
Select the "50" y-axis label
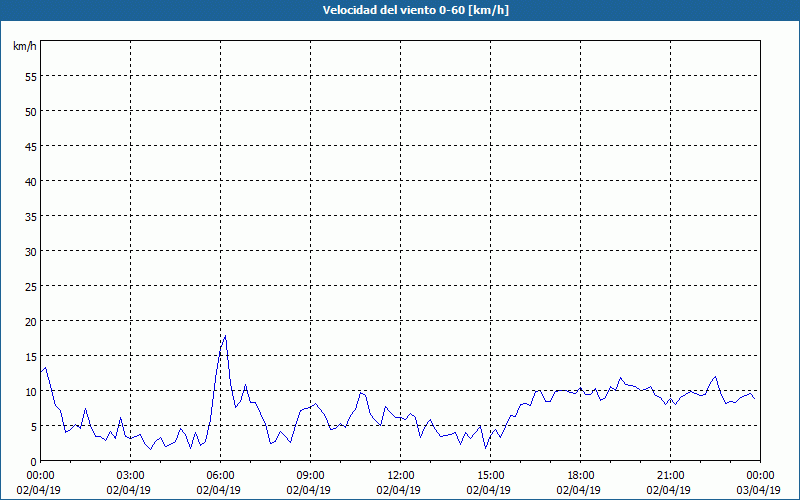pos(31,111)
